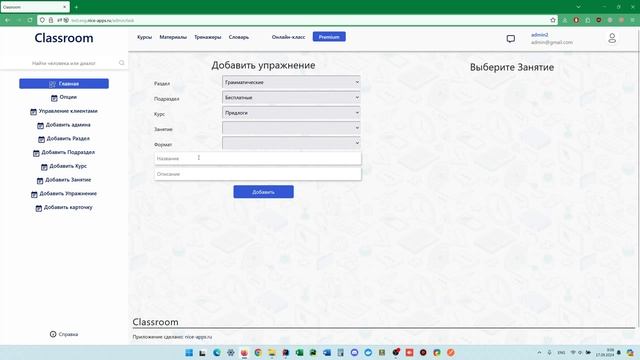Open the Курсы menu

(144, 37)
